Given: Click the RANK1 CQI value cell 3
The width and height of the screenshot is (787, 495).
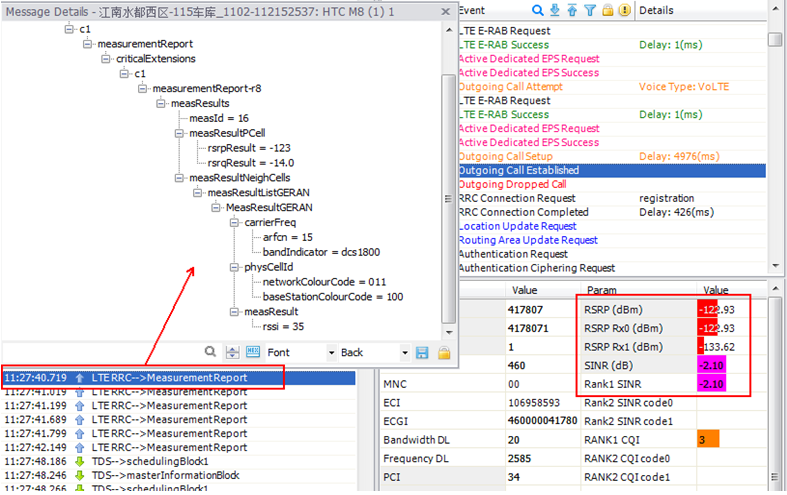Looking at the screenshot, I should tap(708, 440).
